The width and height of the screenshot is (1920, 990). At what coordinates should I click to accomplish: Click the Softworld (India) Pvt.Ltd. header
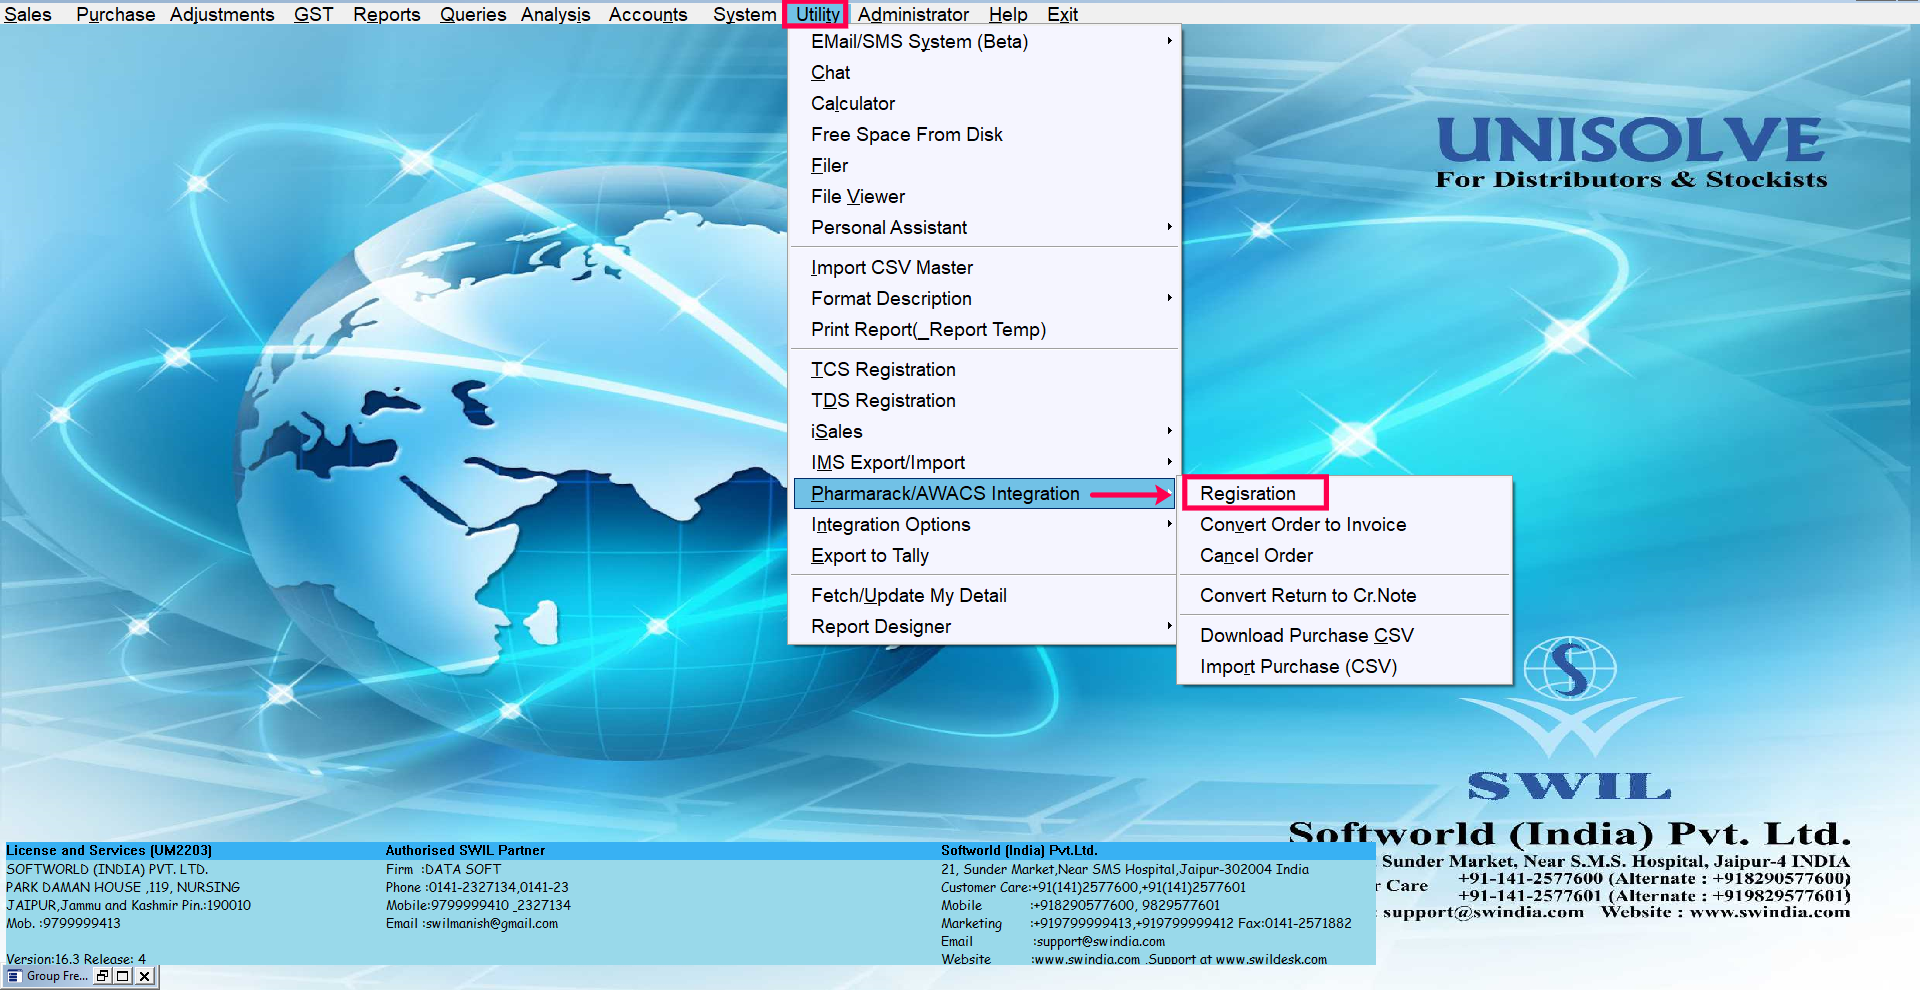[x=1019, y=850]
